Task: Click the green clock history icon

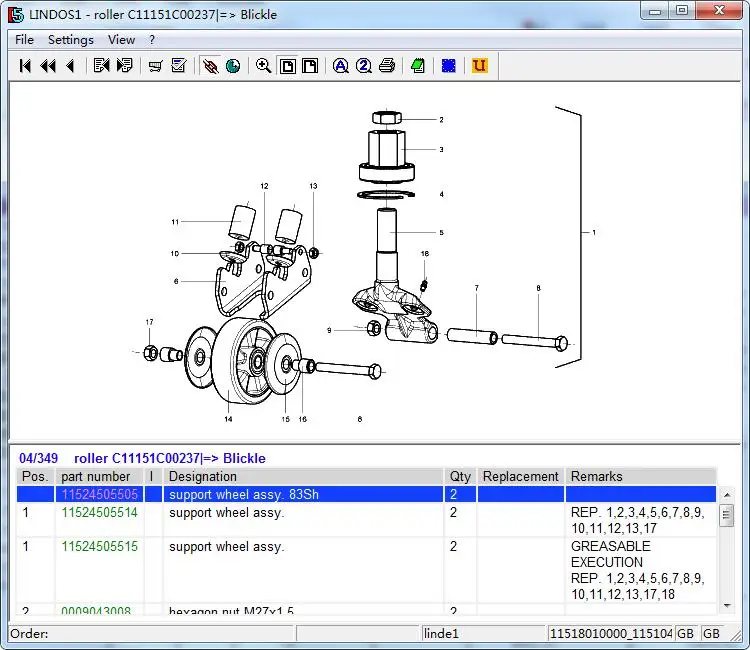Action: click(x=233, y=66)
